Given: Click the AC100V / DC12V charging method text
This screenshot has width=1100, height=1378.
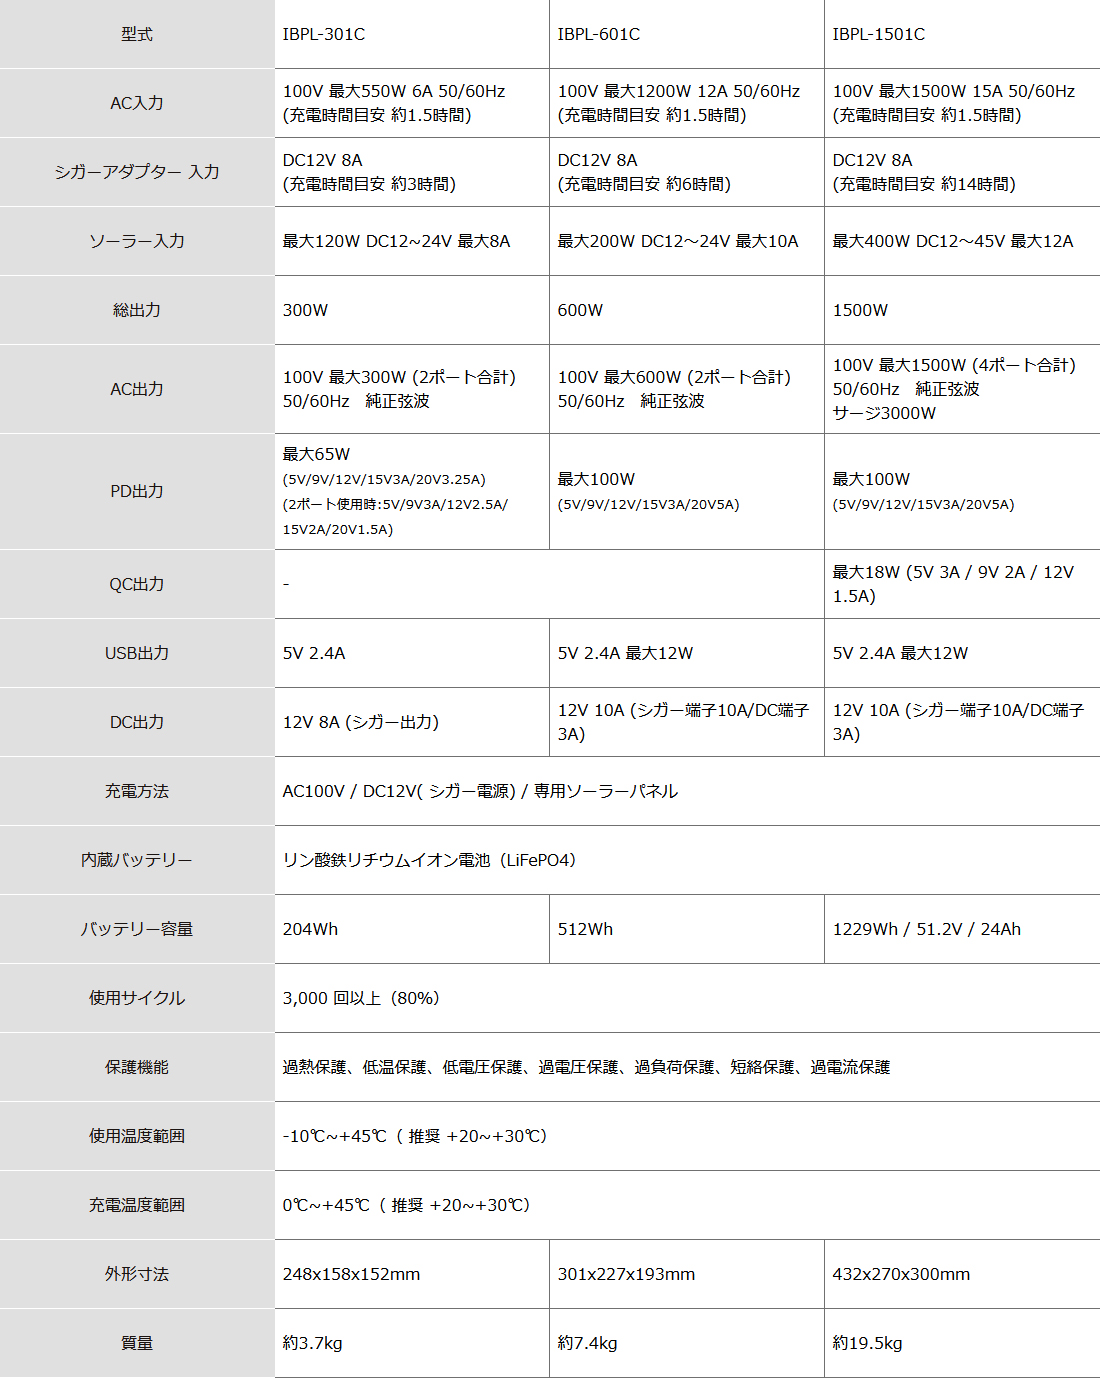Looking at the screenshot, I should tap(480, 791).
